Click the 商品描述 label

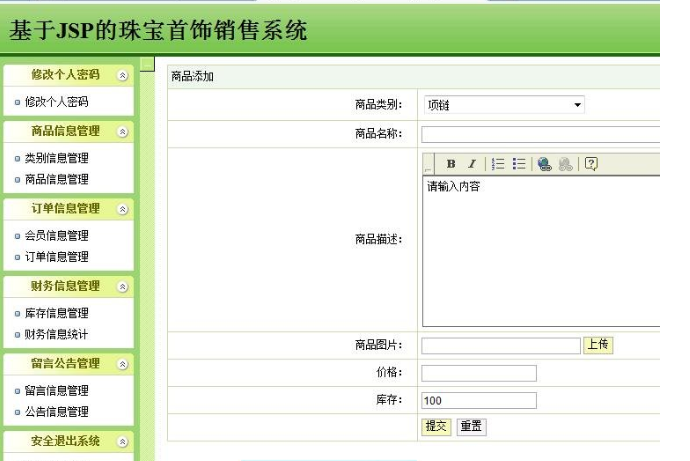point(378,239)
